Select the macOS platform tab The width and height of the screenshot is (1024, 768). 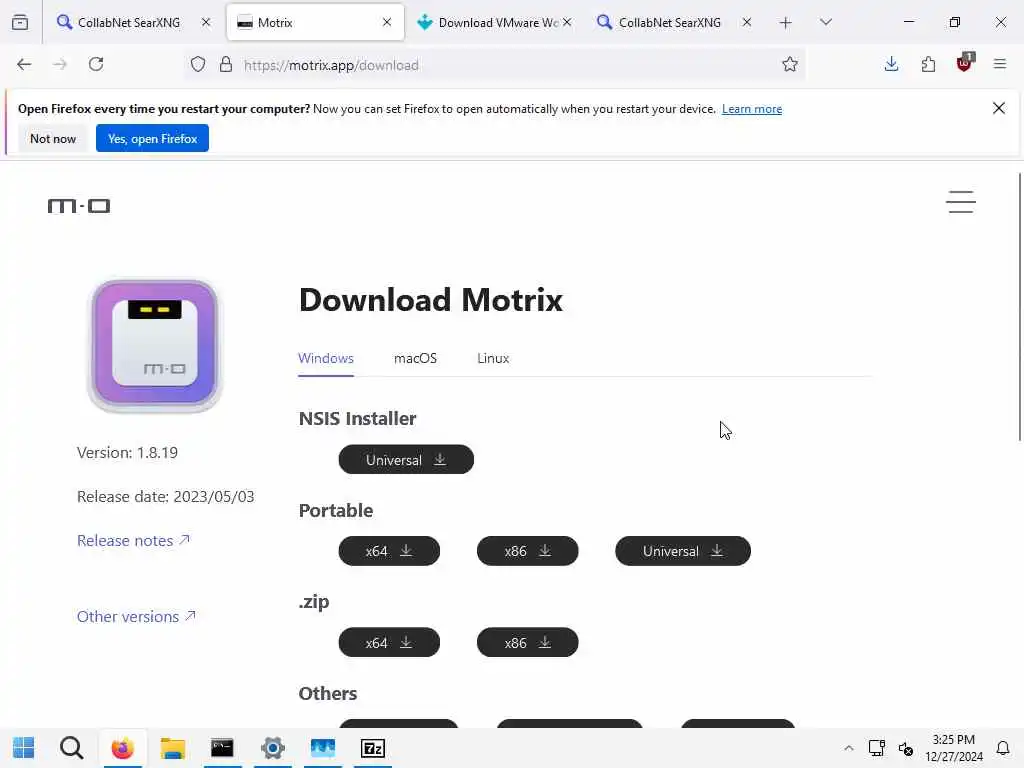(x=415, y=359)
